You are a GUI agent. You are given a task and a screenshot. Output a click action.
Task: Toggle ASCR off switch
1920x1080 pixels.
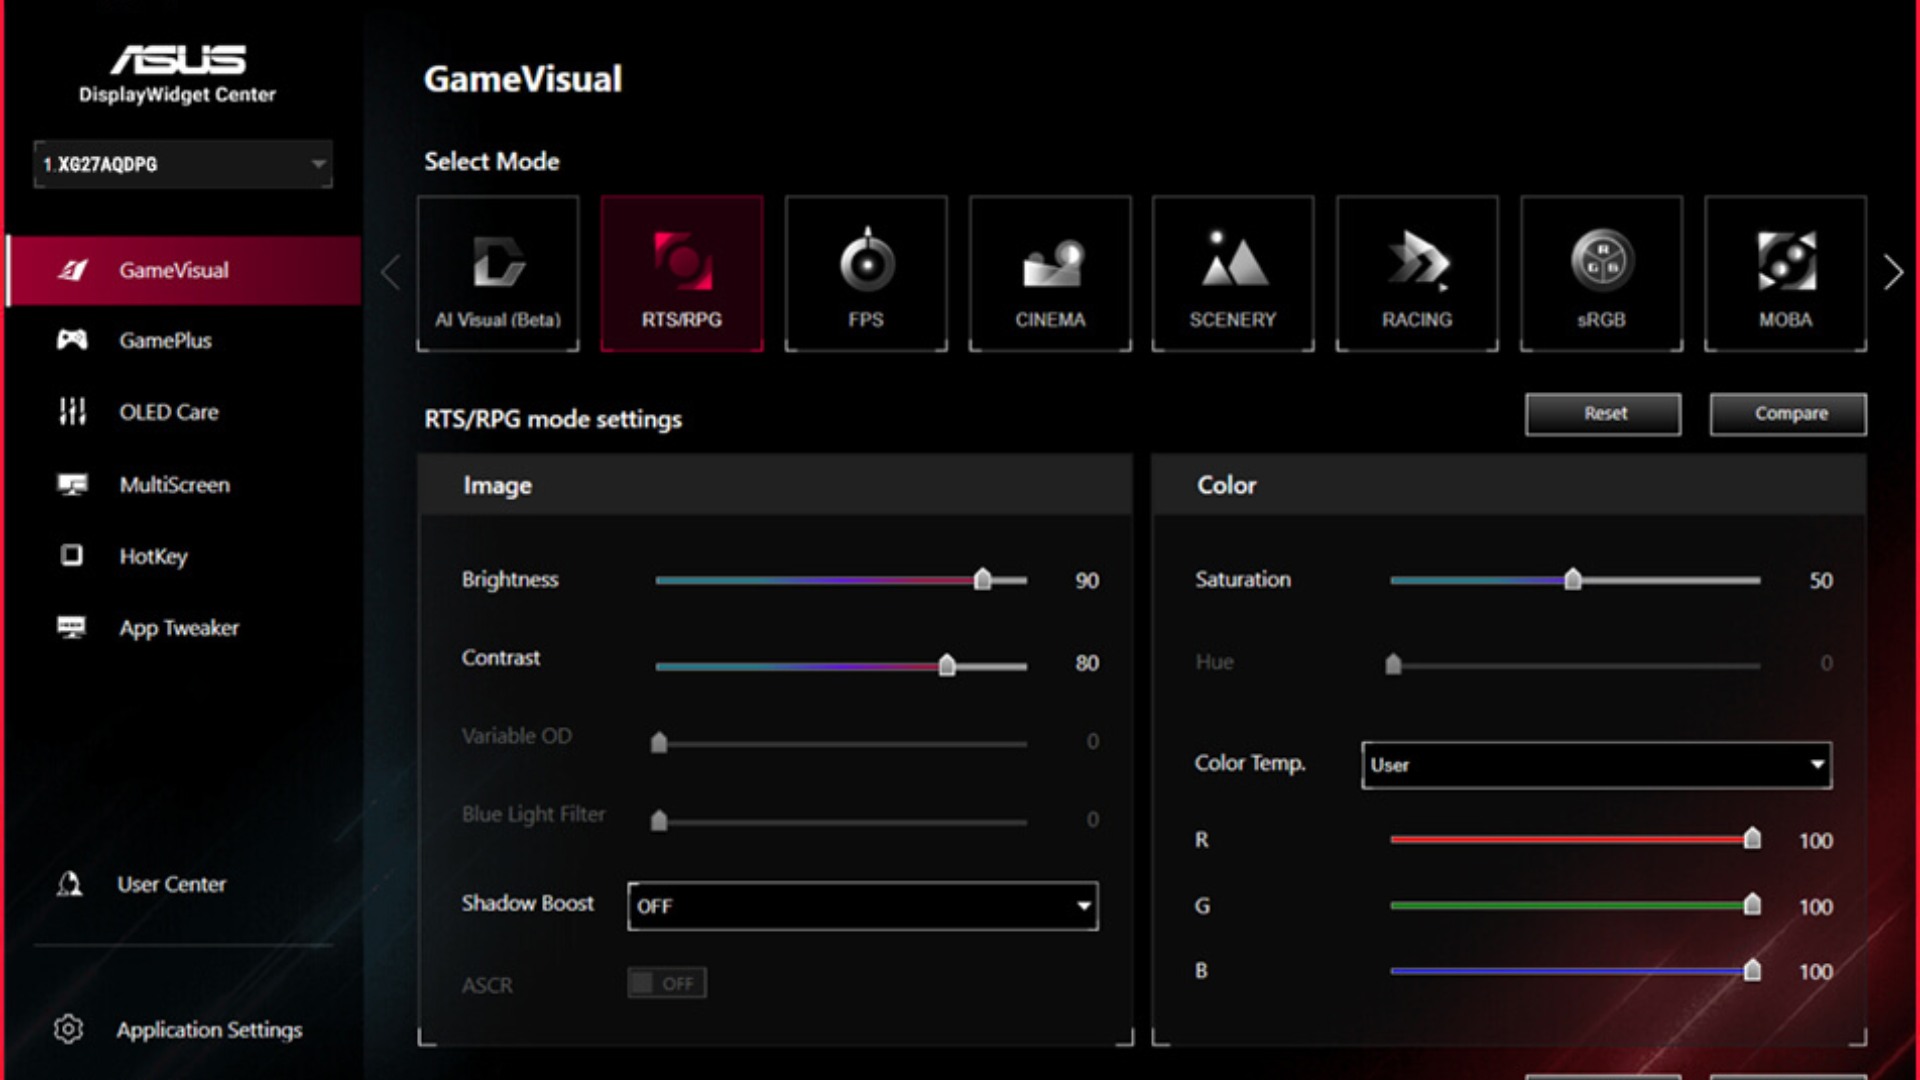666,983
